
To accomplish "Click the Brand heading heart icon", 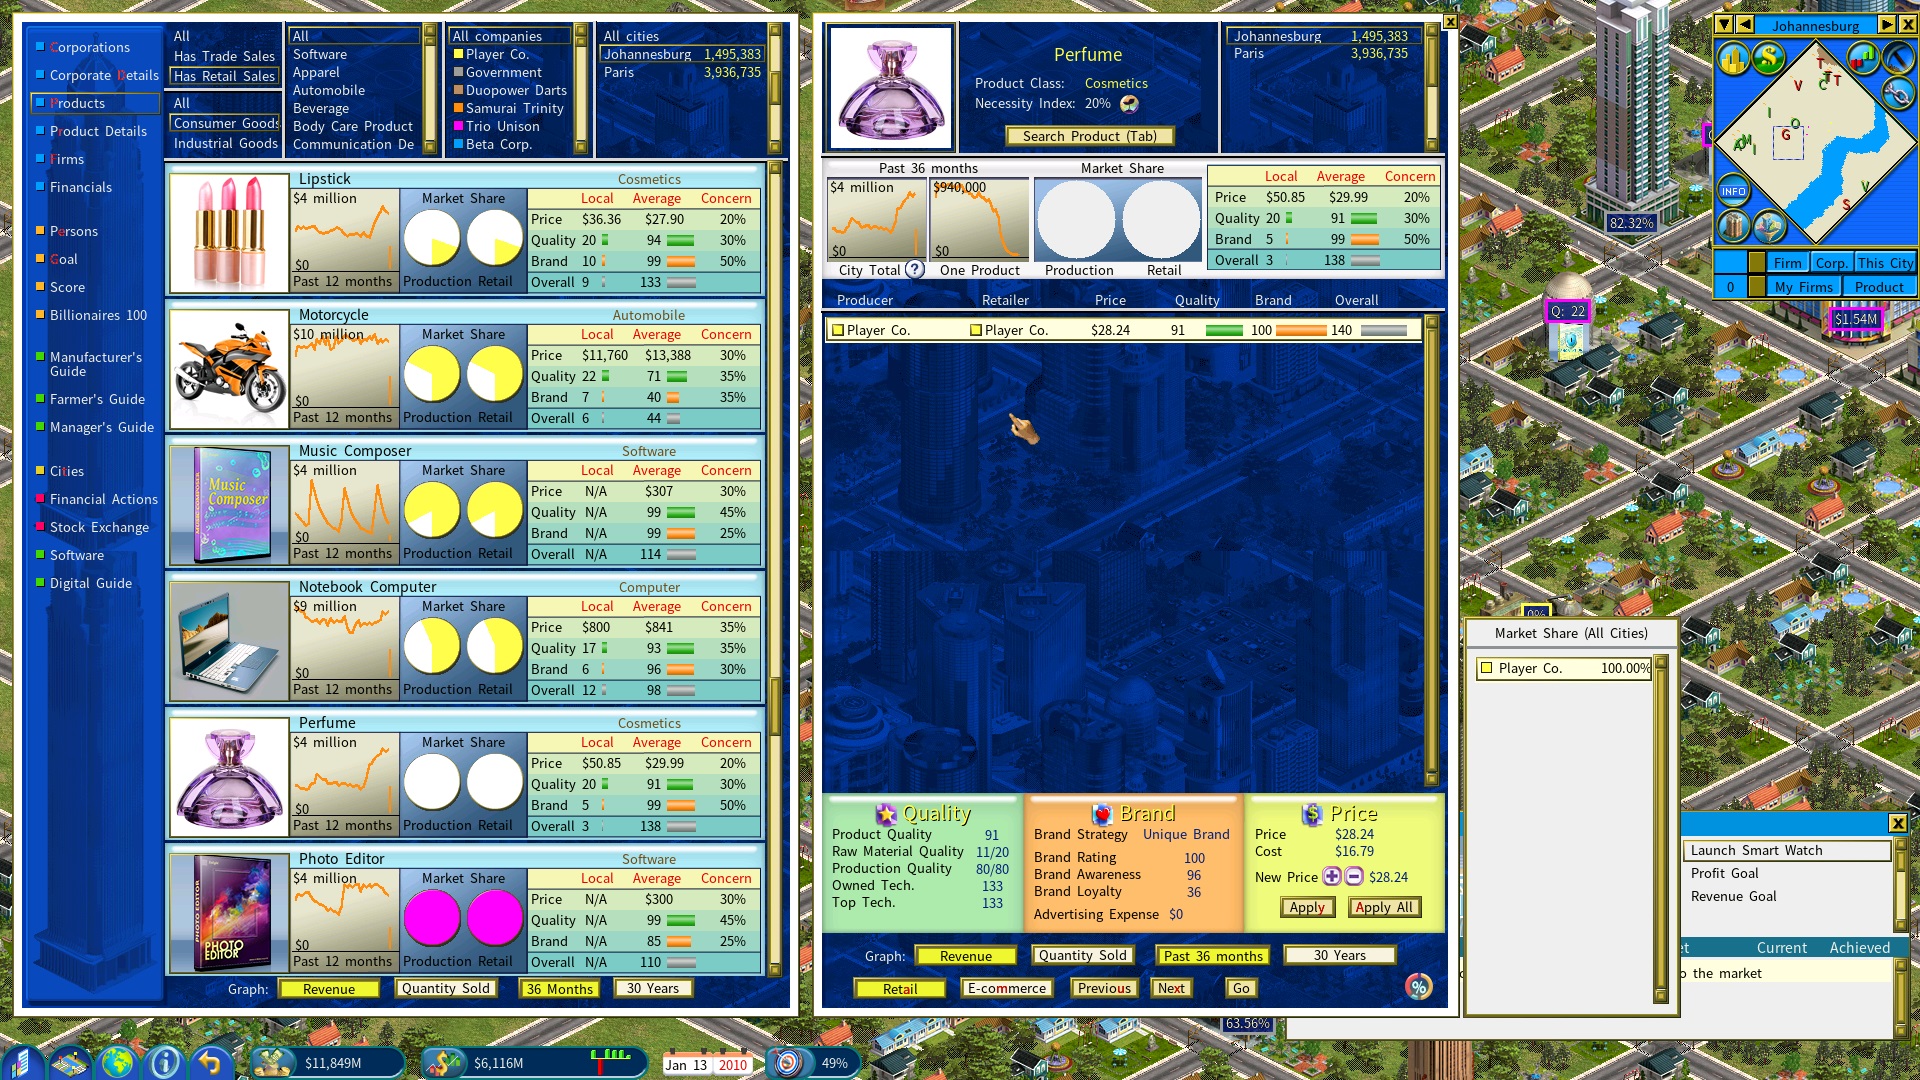I will [x=1102, y=814].
